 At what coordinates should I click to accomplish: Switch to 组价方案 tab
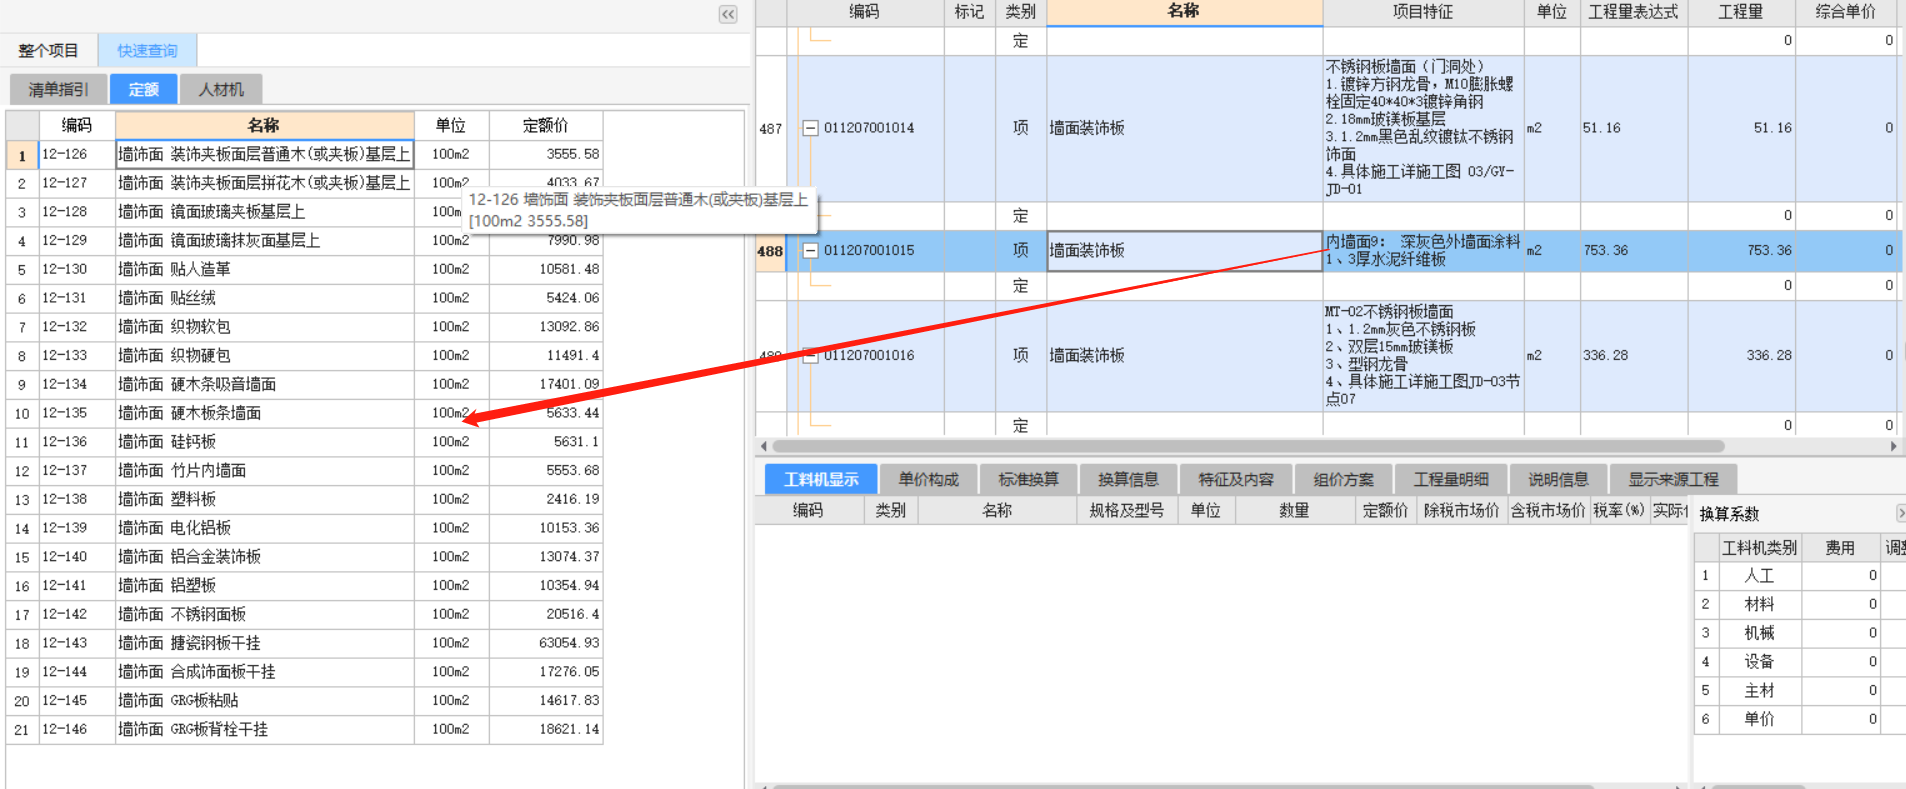click(x=1344, y=479)
